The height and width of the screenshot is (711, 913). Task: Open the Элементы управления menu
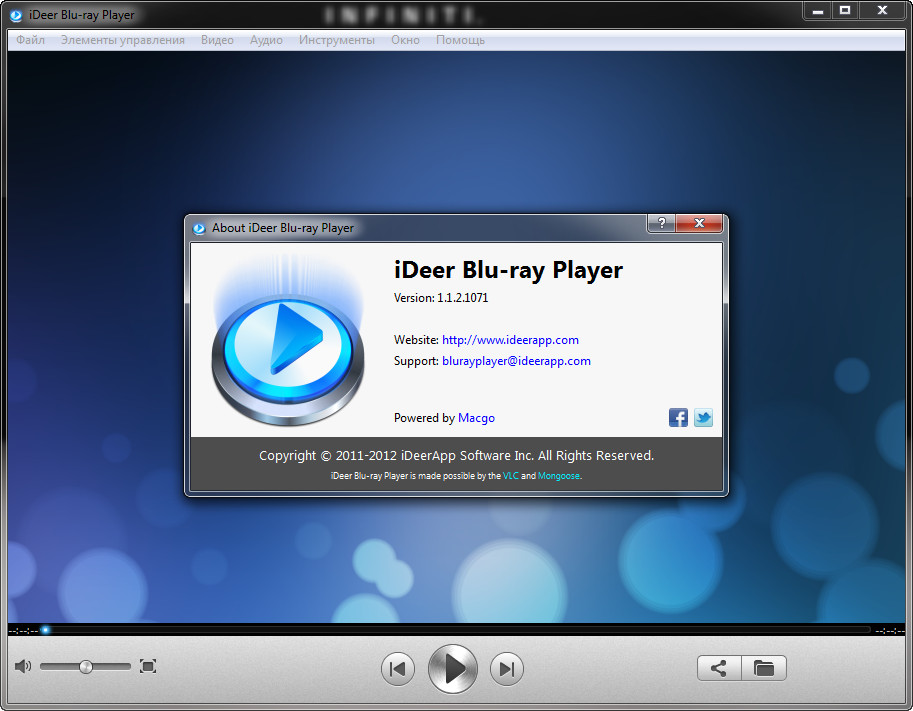click(123, 40)
